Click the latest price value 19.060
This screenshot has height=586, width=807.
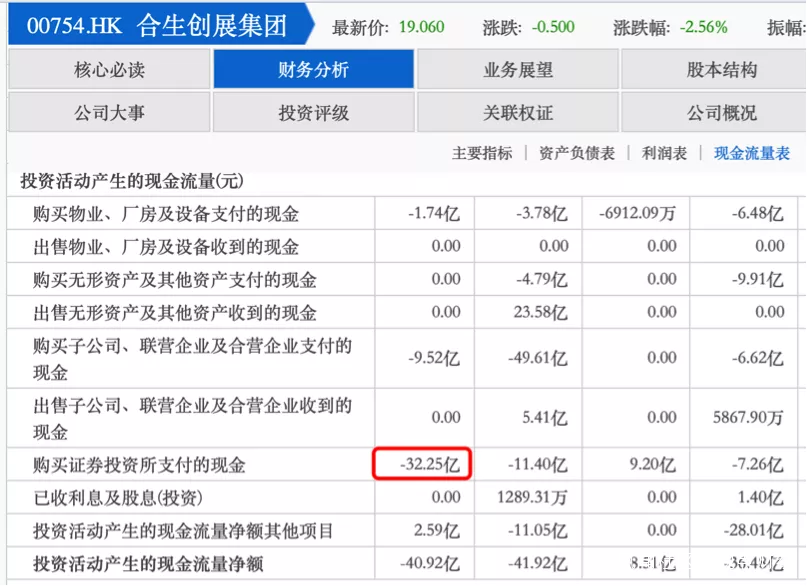(x=422, y=27)
